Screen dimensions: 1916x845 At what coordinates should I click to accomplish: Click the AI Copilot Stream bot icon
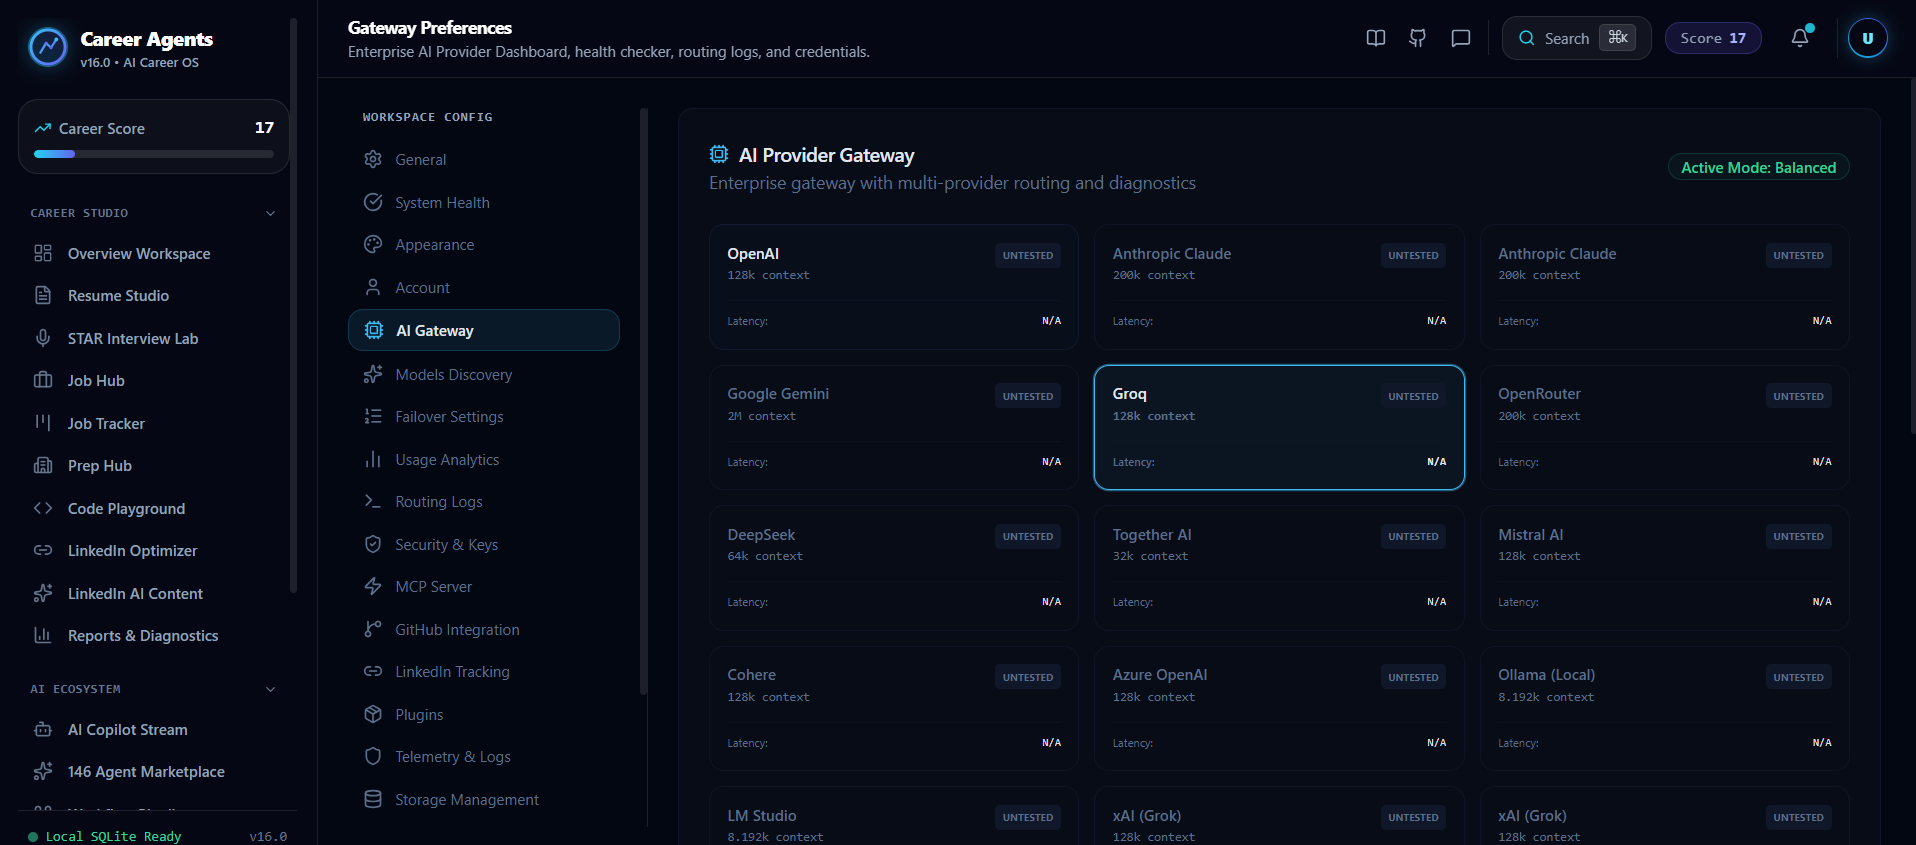43,729
